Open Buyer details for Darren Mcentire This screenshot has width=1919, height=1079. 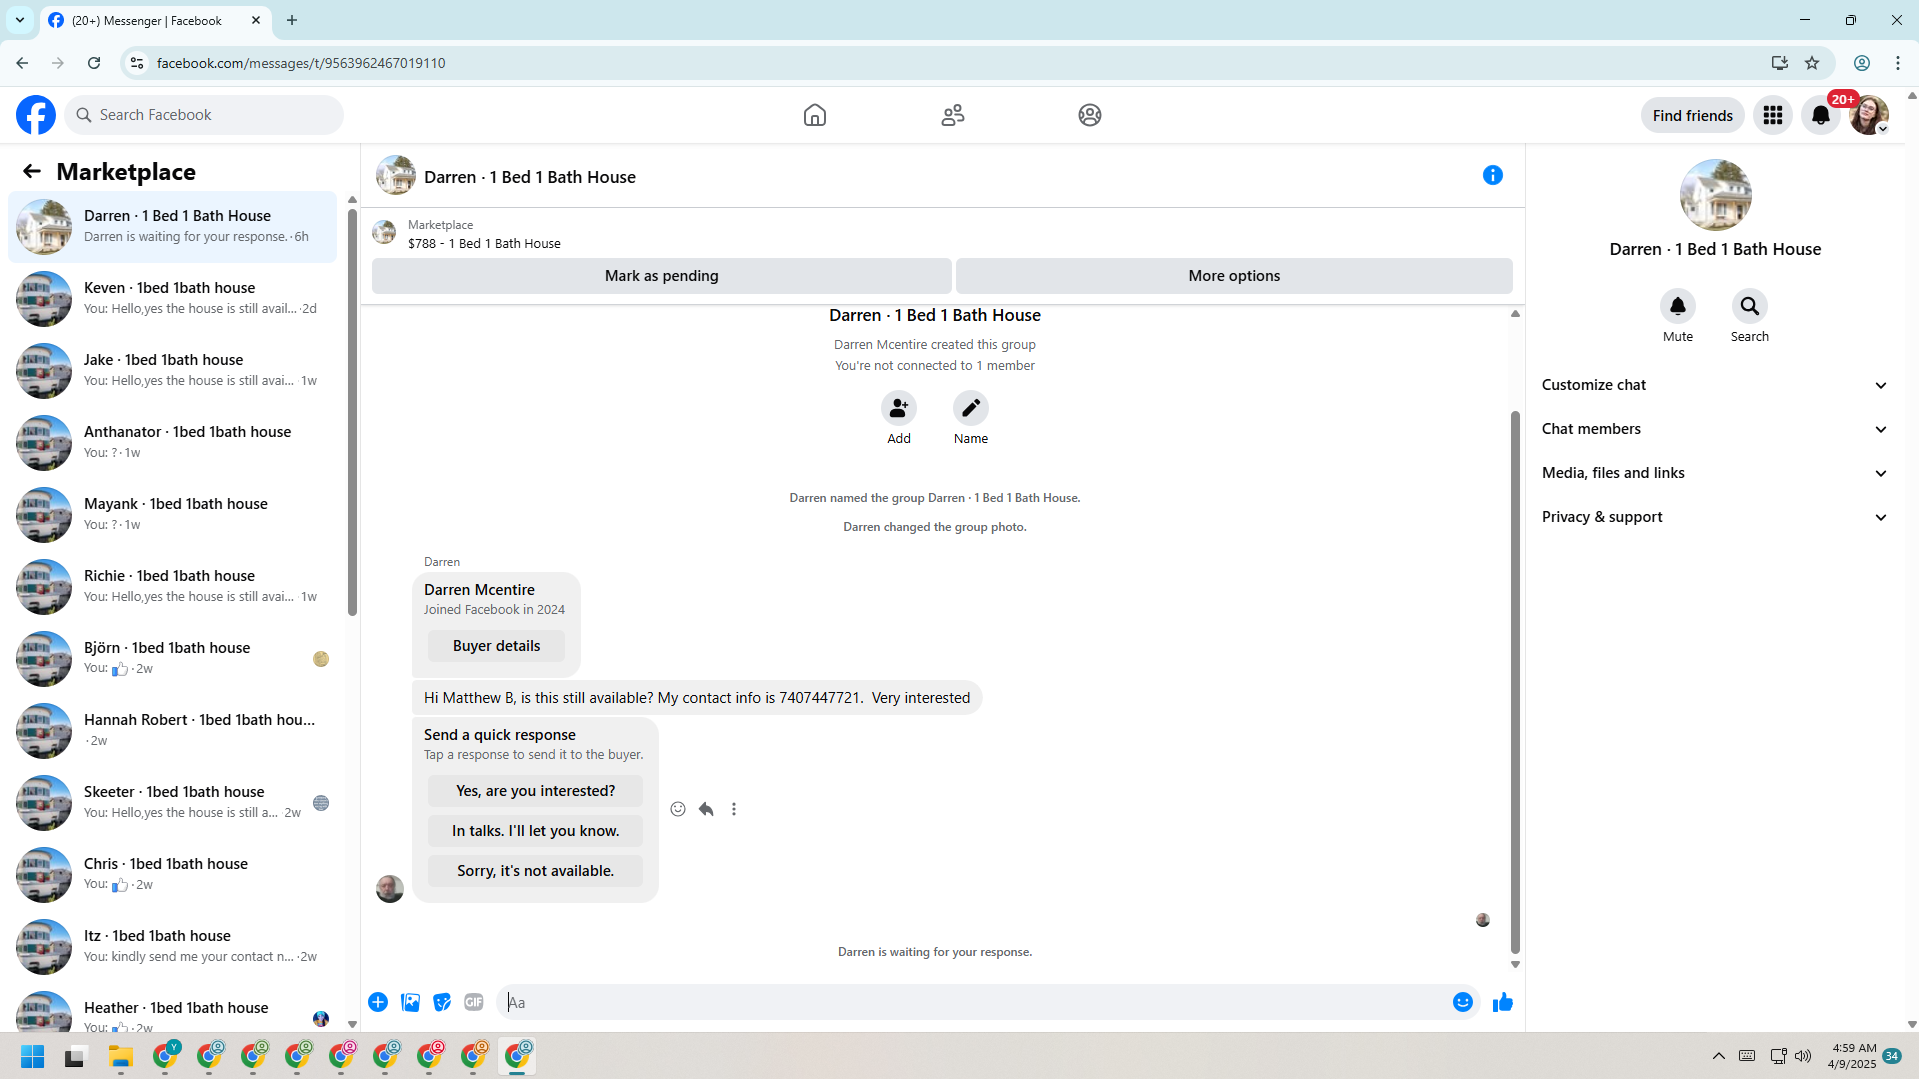point(496,646)
